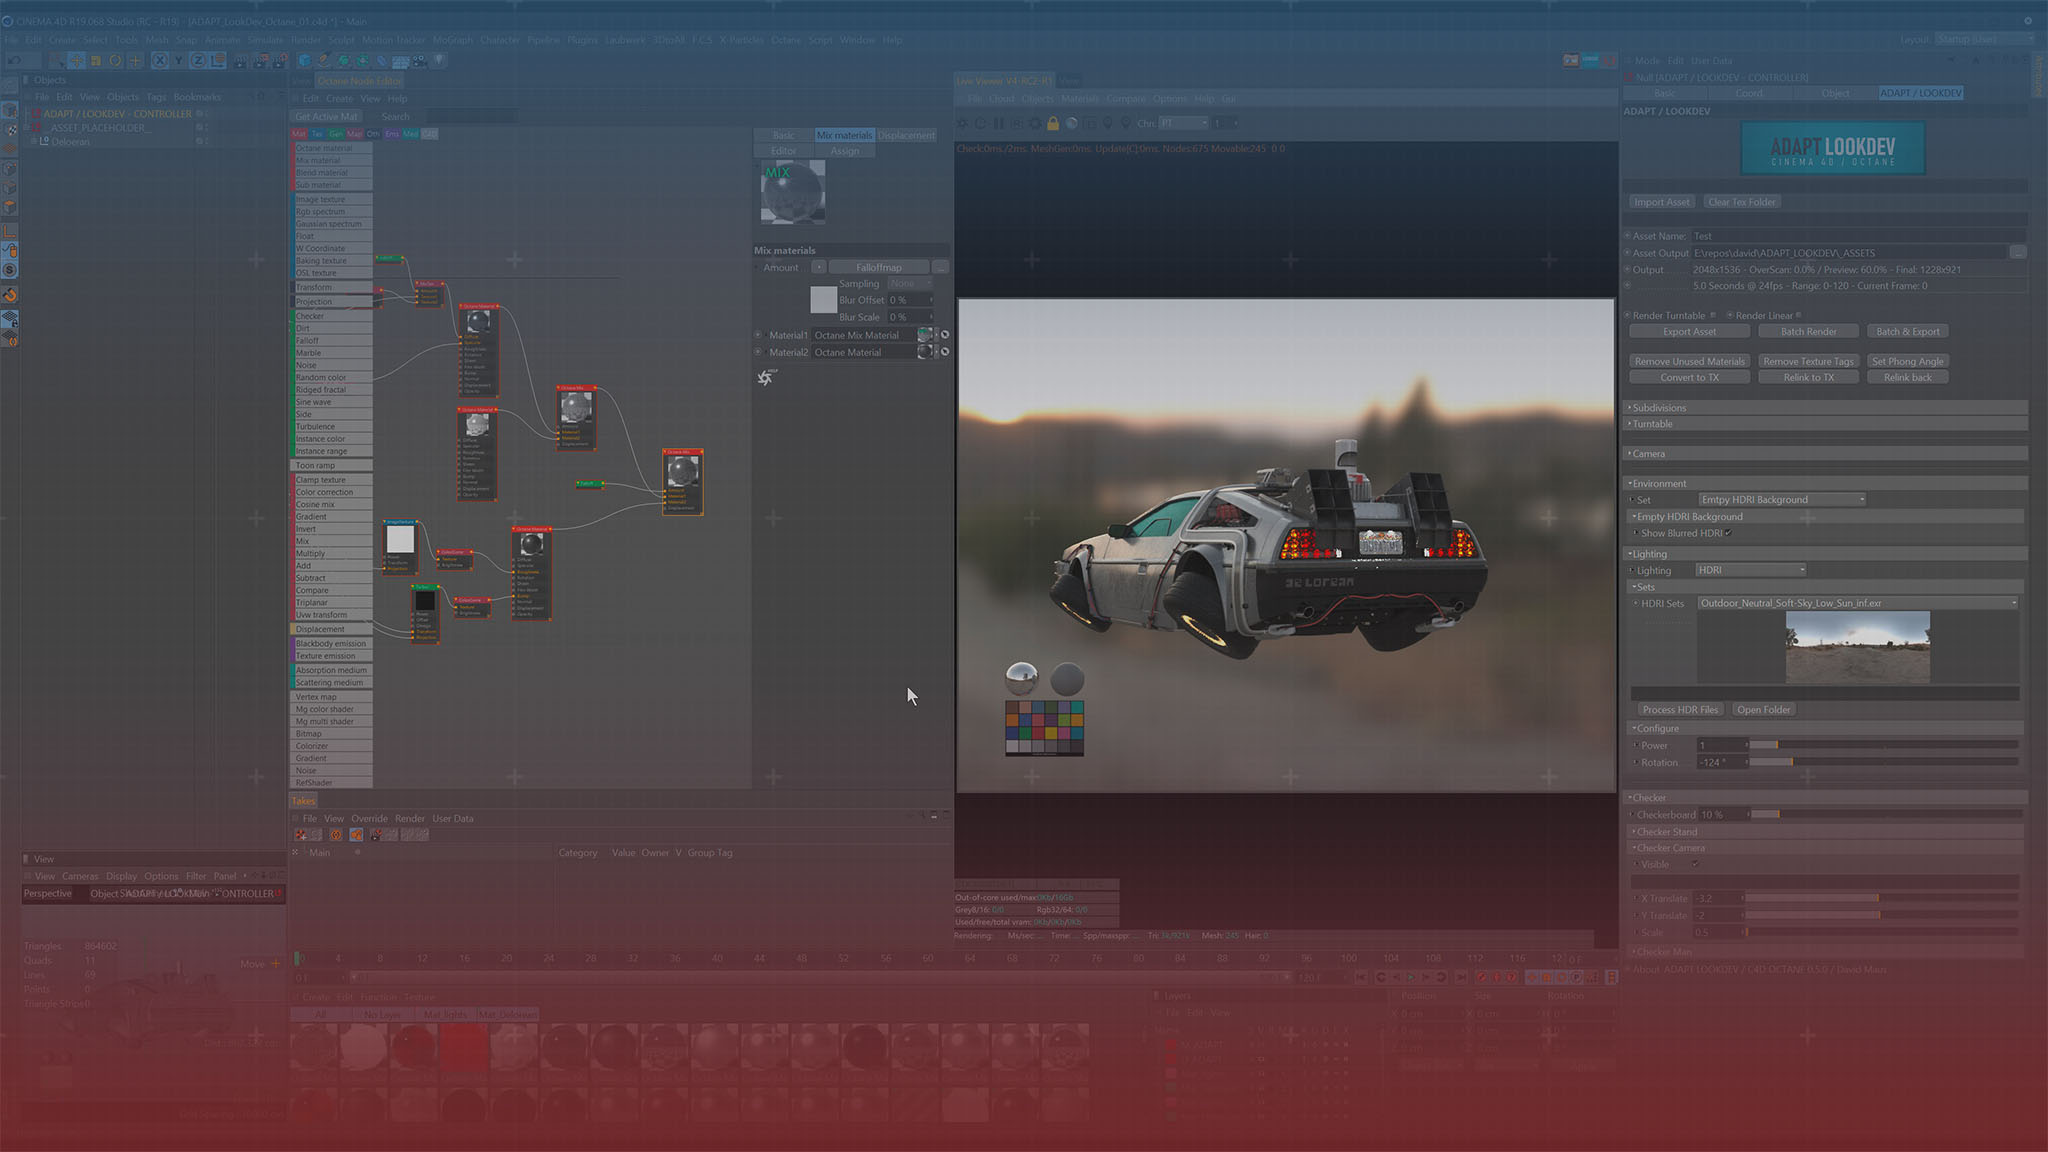Click the Remove Unused Materials button
Viewport: 2048px width, 1152px height.
click(x=1690, y=362)
